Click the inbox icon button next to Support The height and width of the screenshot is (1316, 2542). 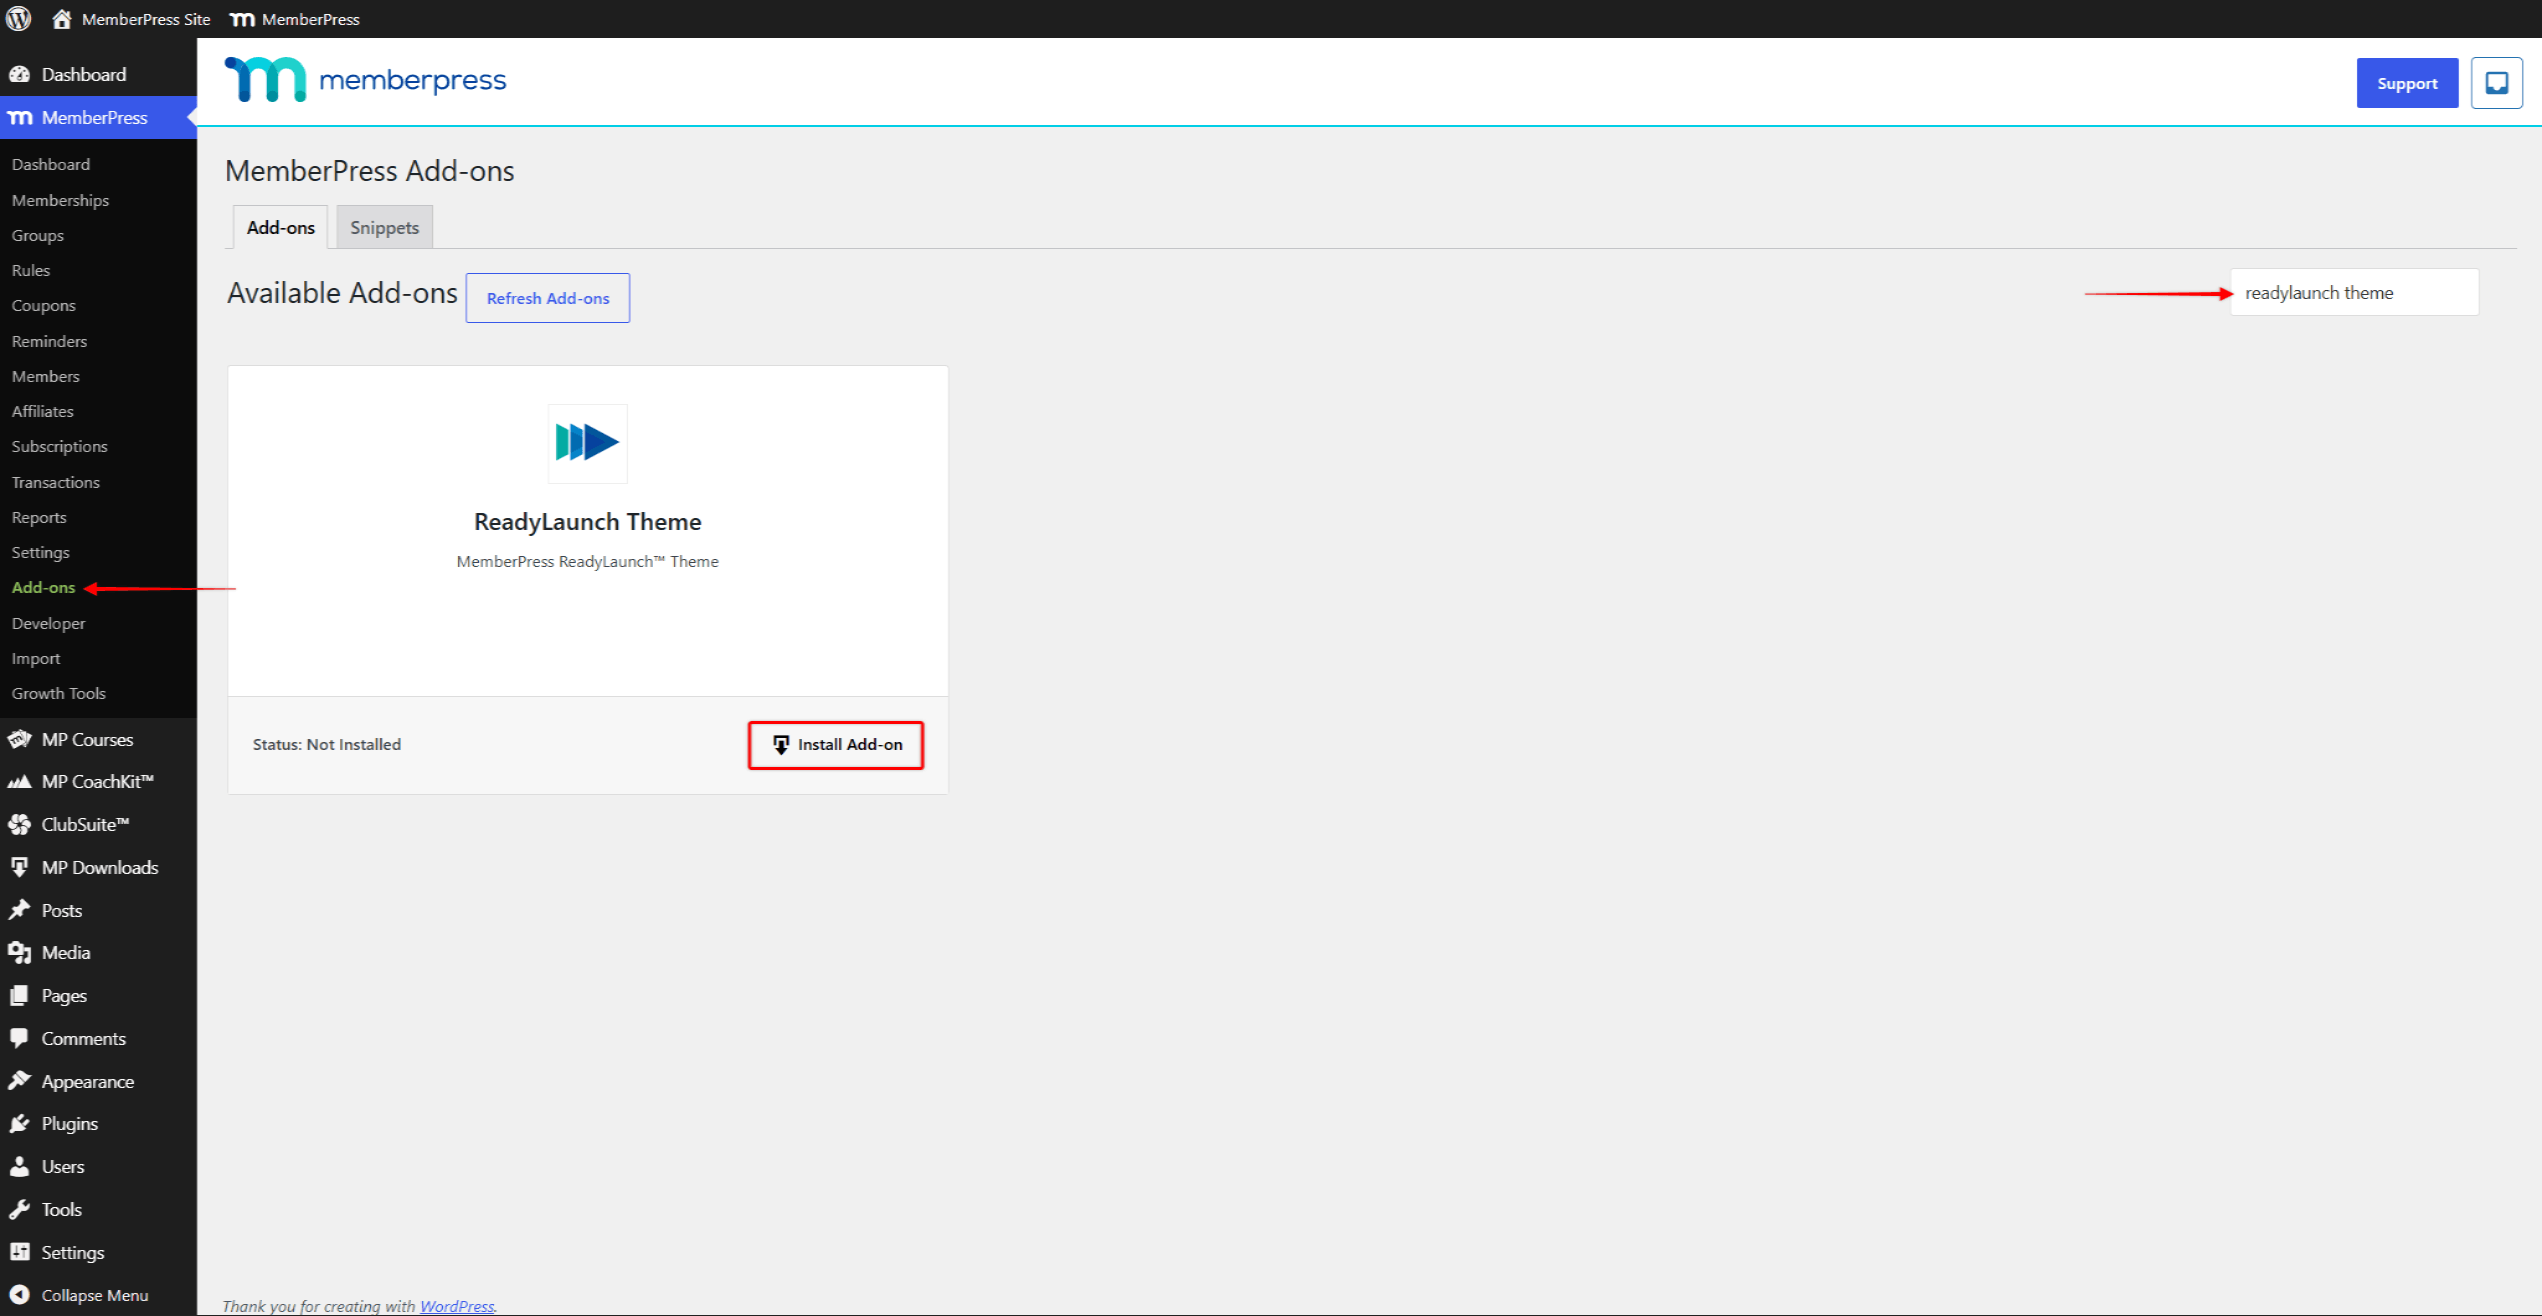2496,83
